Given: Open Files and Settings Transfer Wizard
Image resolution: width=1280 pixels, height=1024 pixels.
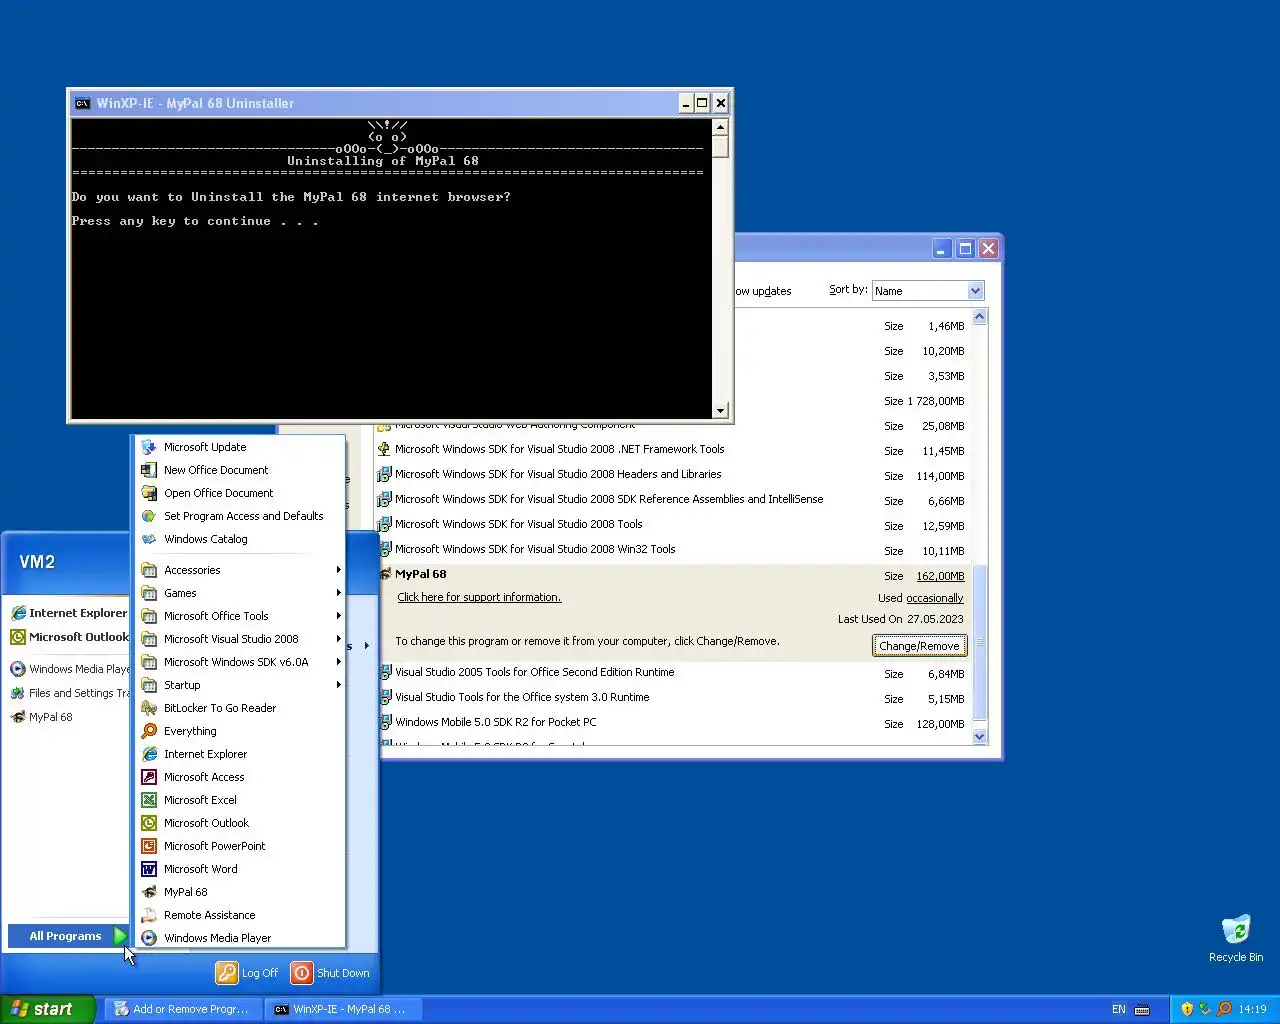Looking at the screenshot, I should coord(68,693).
